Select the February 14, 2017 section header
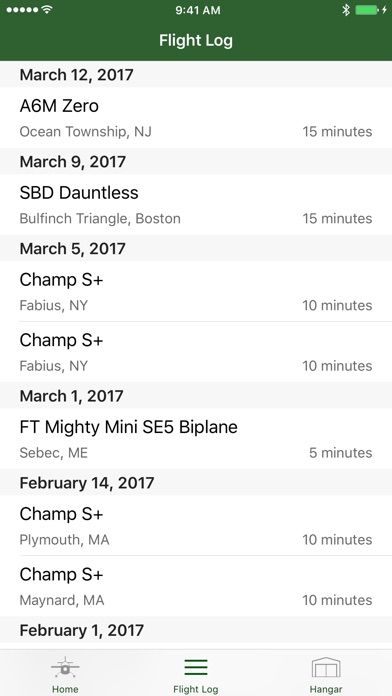392x696 pixels. point(196,482)
